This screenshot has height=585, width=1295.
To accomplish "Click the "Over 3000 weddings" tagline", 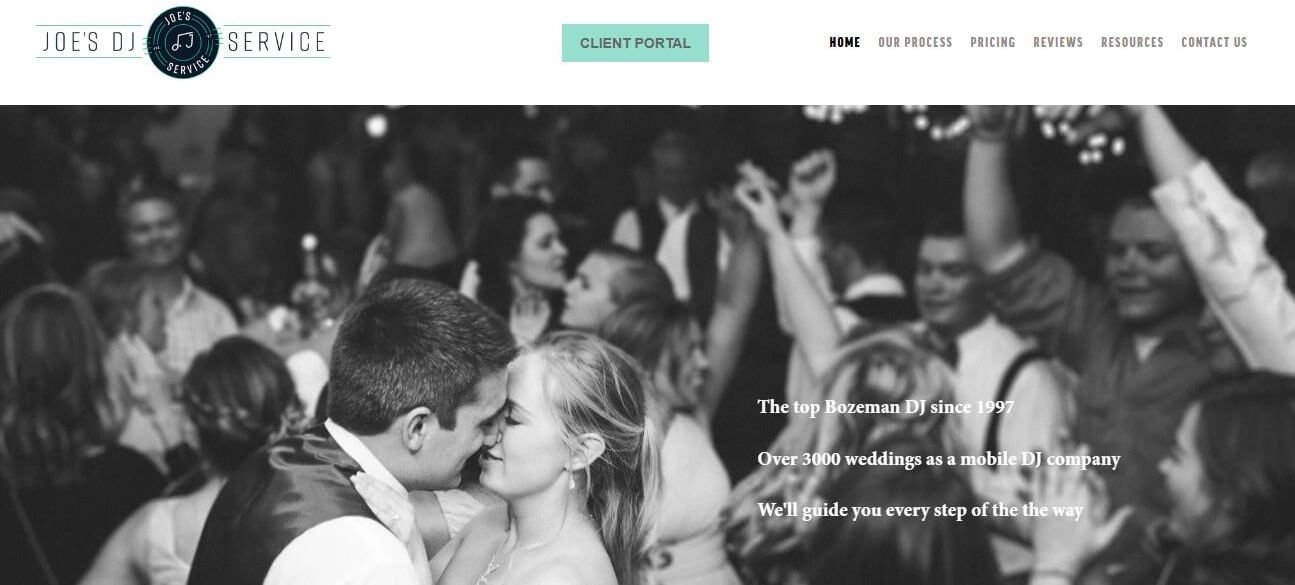I will pyautogui.click(x=939, y=459).
